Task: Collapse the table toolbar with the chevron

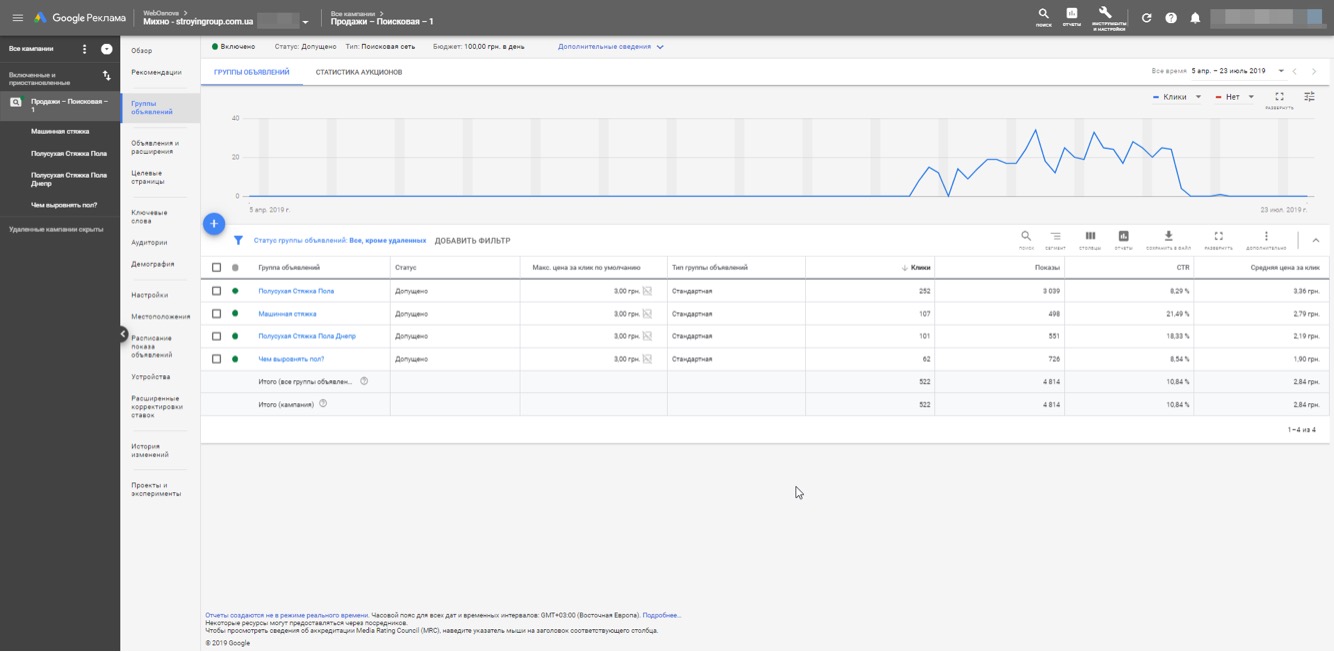Action: pyautogui.click(x=1316, y=241)
